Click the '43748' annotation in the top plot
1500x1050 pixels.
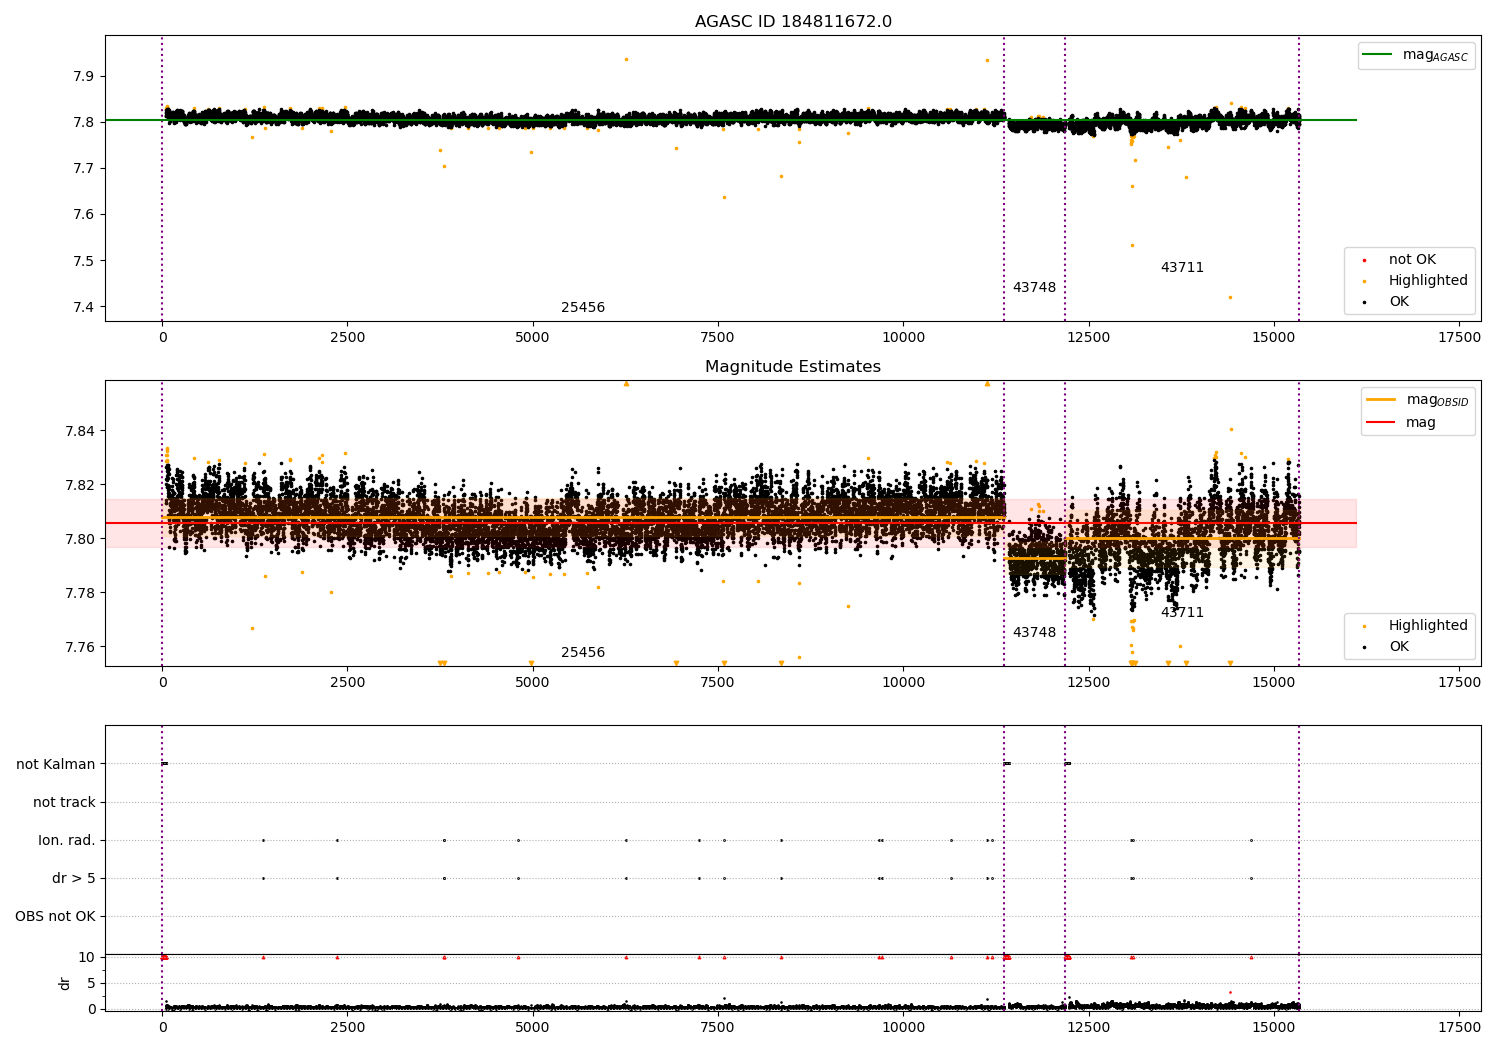click(1034, 288)
